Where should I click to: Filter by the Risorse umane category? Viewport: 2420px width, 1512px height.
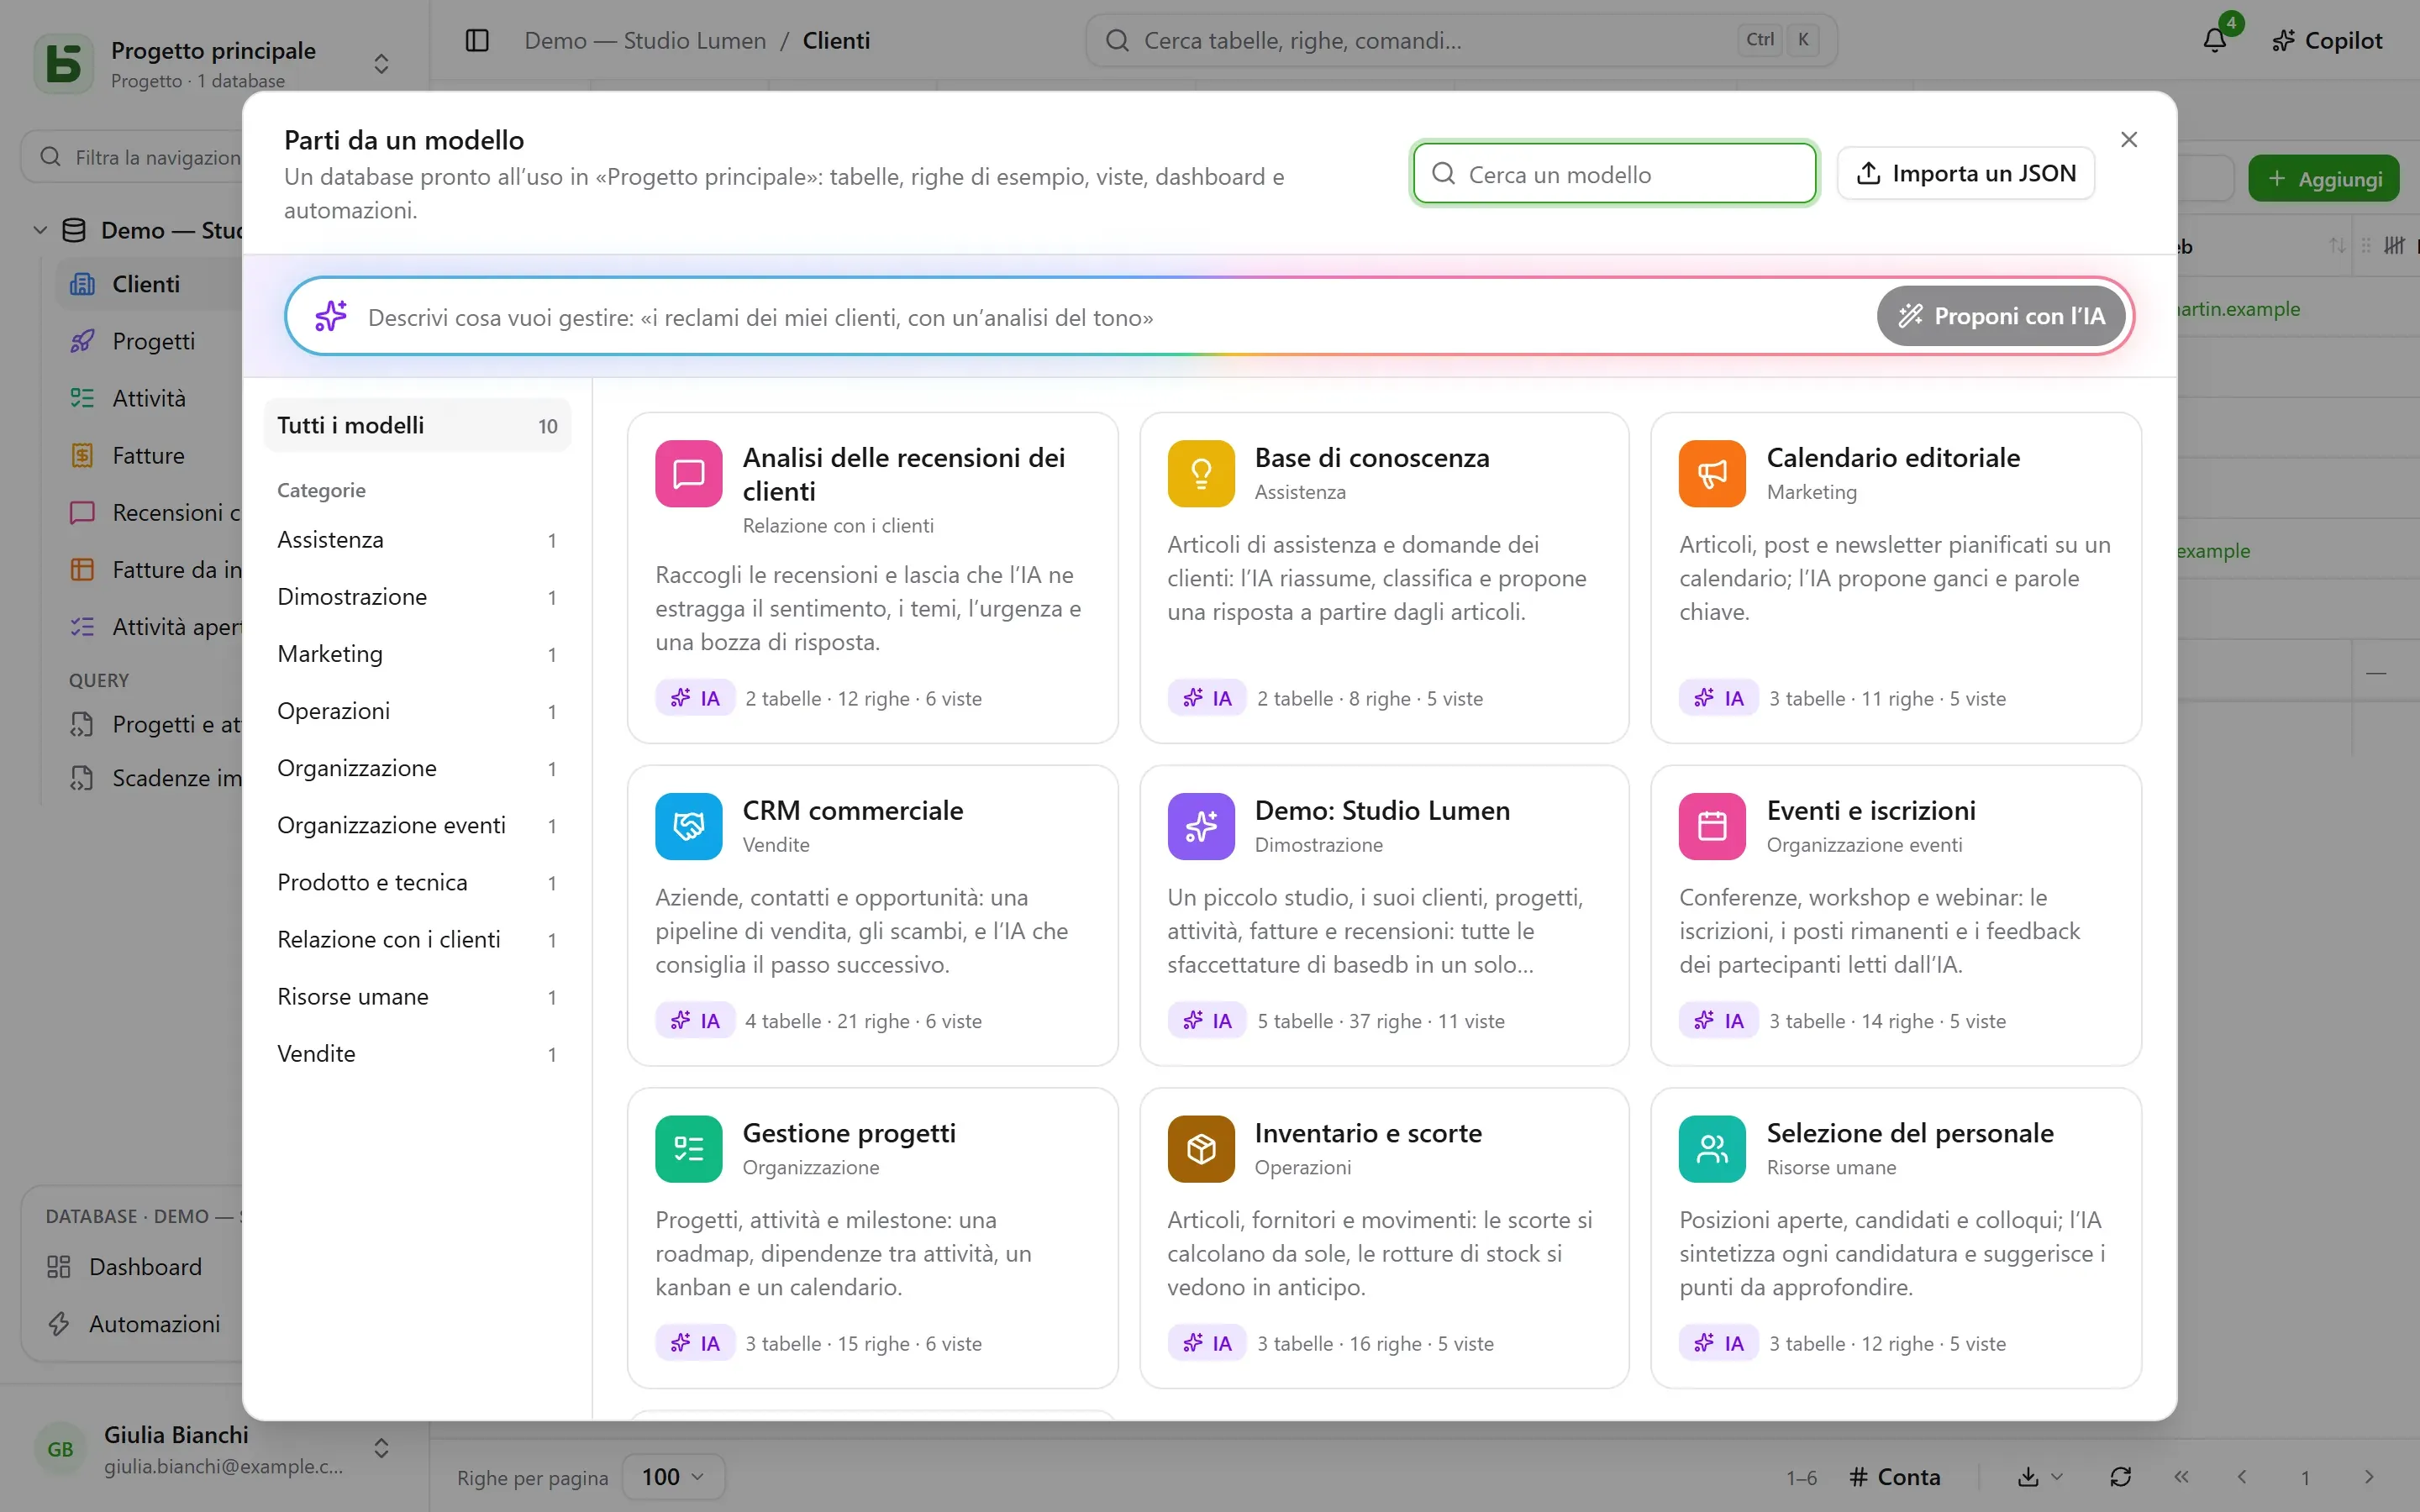[417, 997]
